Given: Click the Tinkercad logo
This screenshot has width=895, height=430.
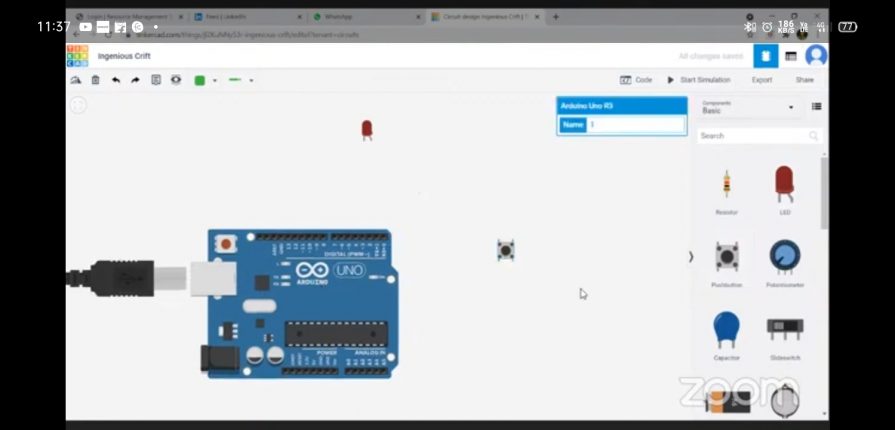Looking at the screenshot, I should pyautogui.click(x=78, y=56).
